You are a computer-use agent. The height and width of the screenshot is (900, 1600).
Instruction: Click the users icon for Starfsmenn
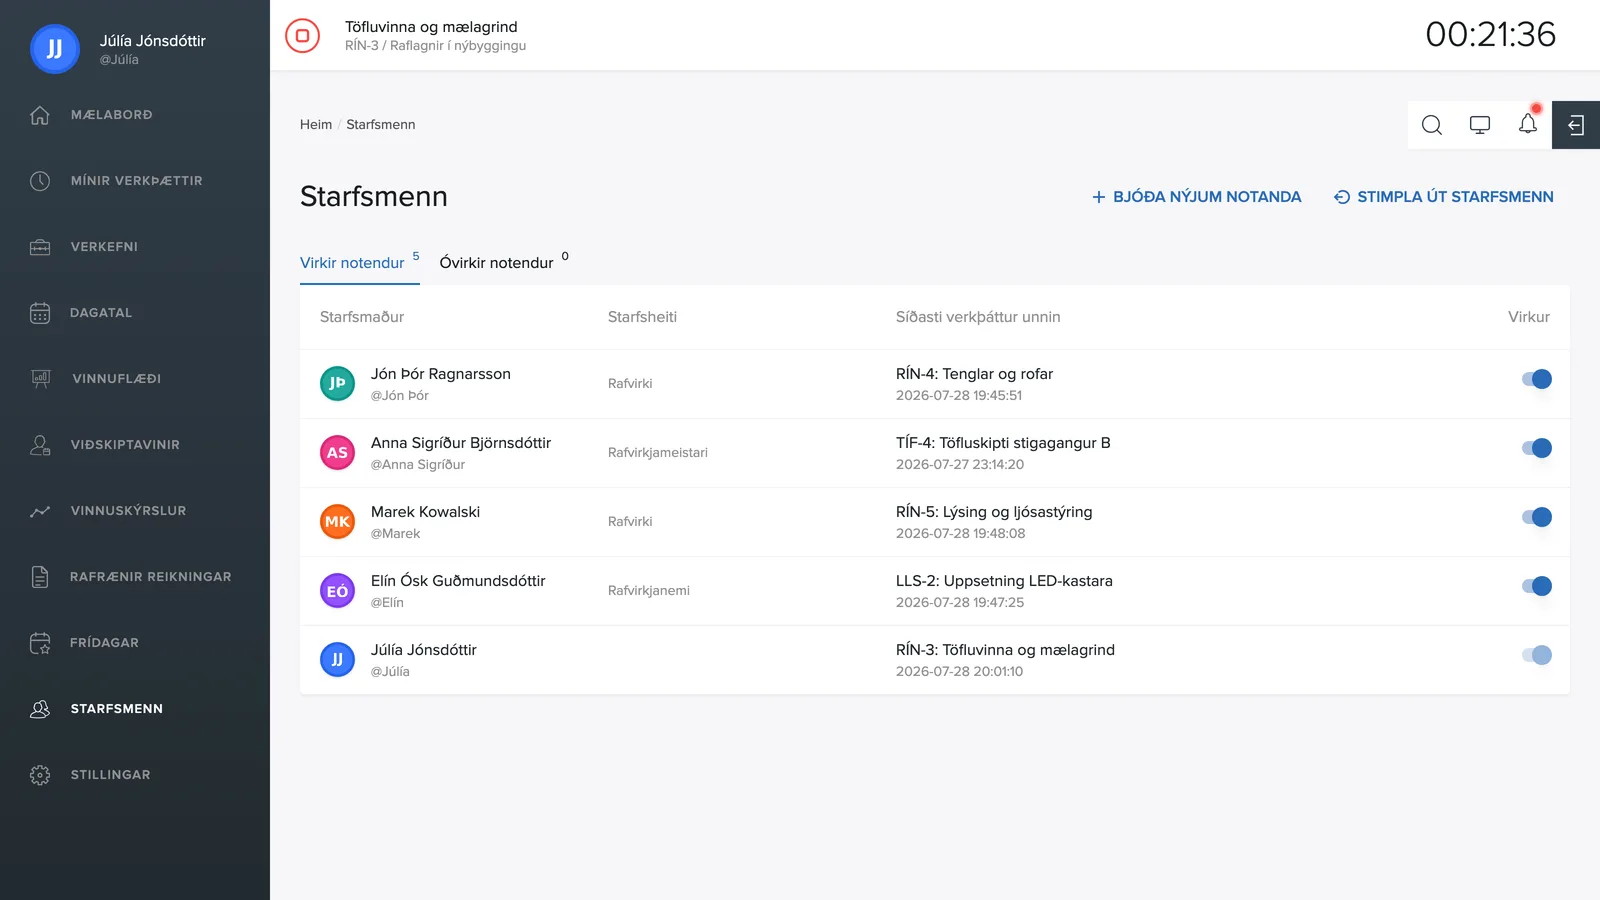40,709
